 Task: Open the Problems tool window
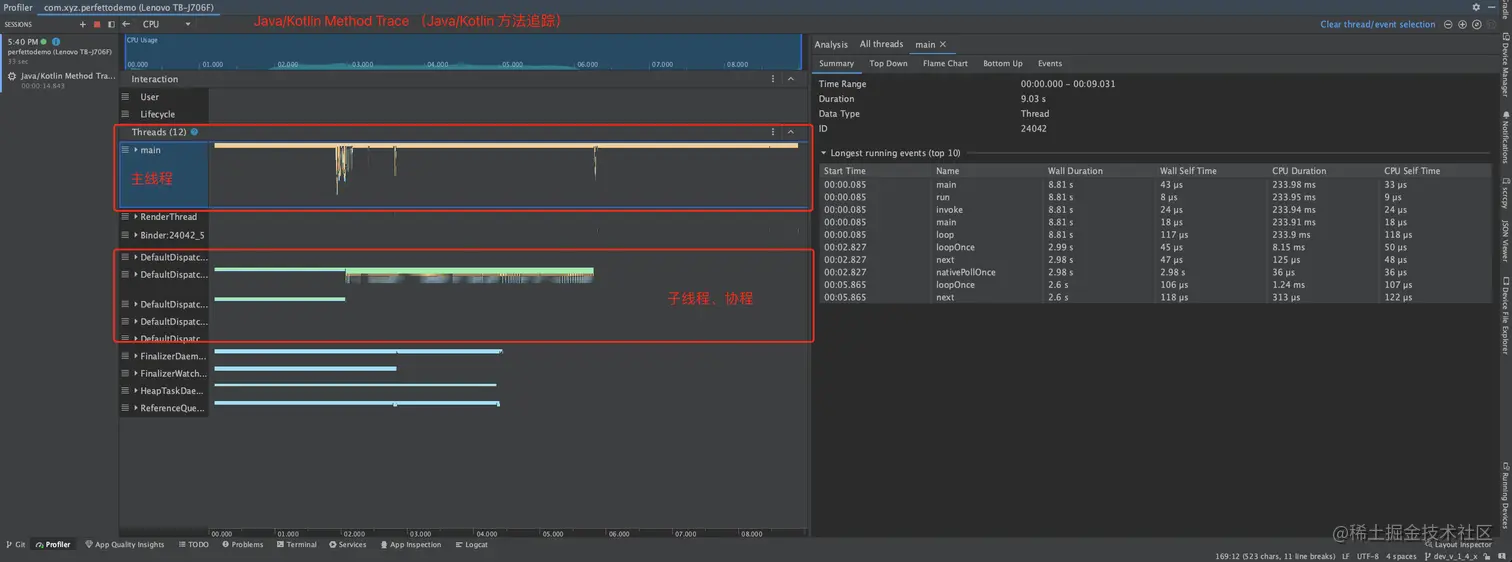[x=243, y=545]
